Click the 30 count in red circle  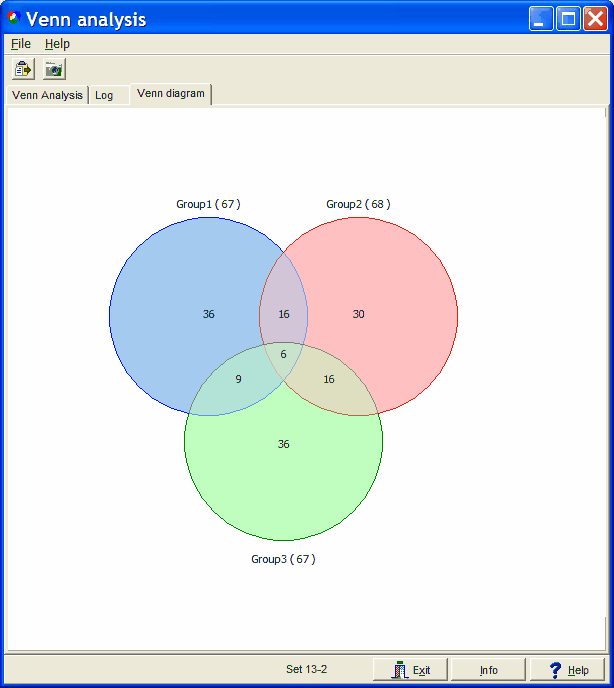[x=359, y=314]
